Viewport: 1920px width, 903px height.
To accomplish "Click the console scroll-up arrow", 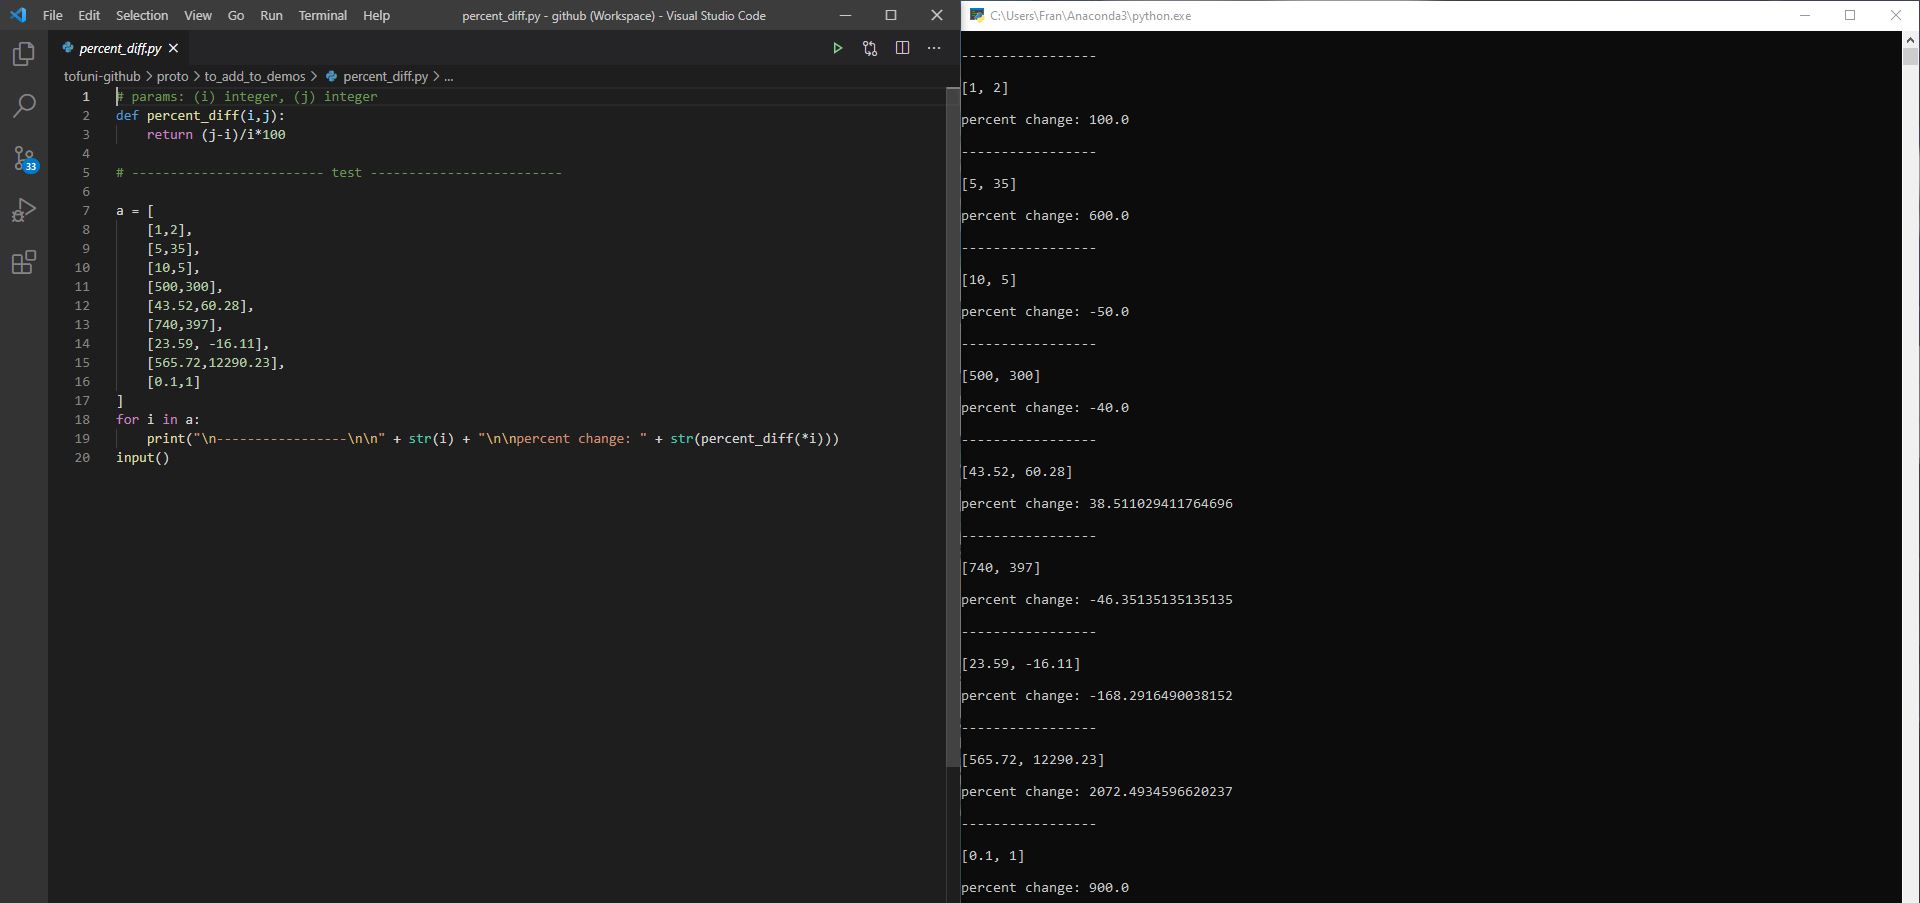I will pos(1910,39).
